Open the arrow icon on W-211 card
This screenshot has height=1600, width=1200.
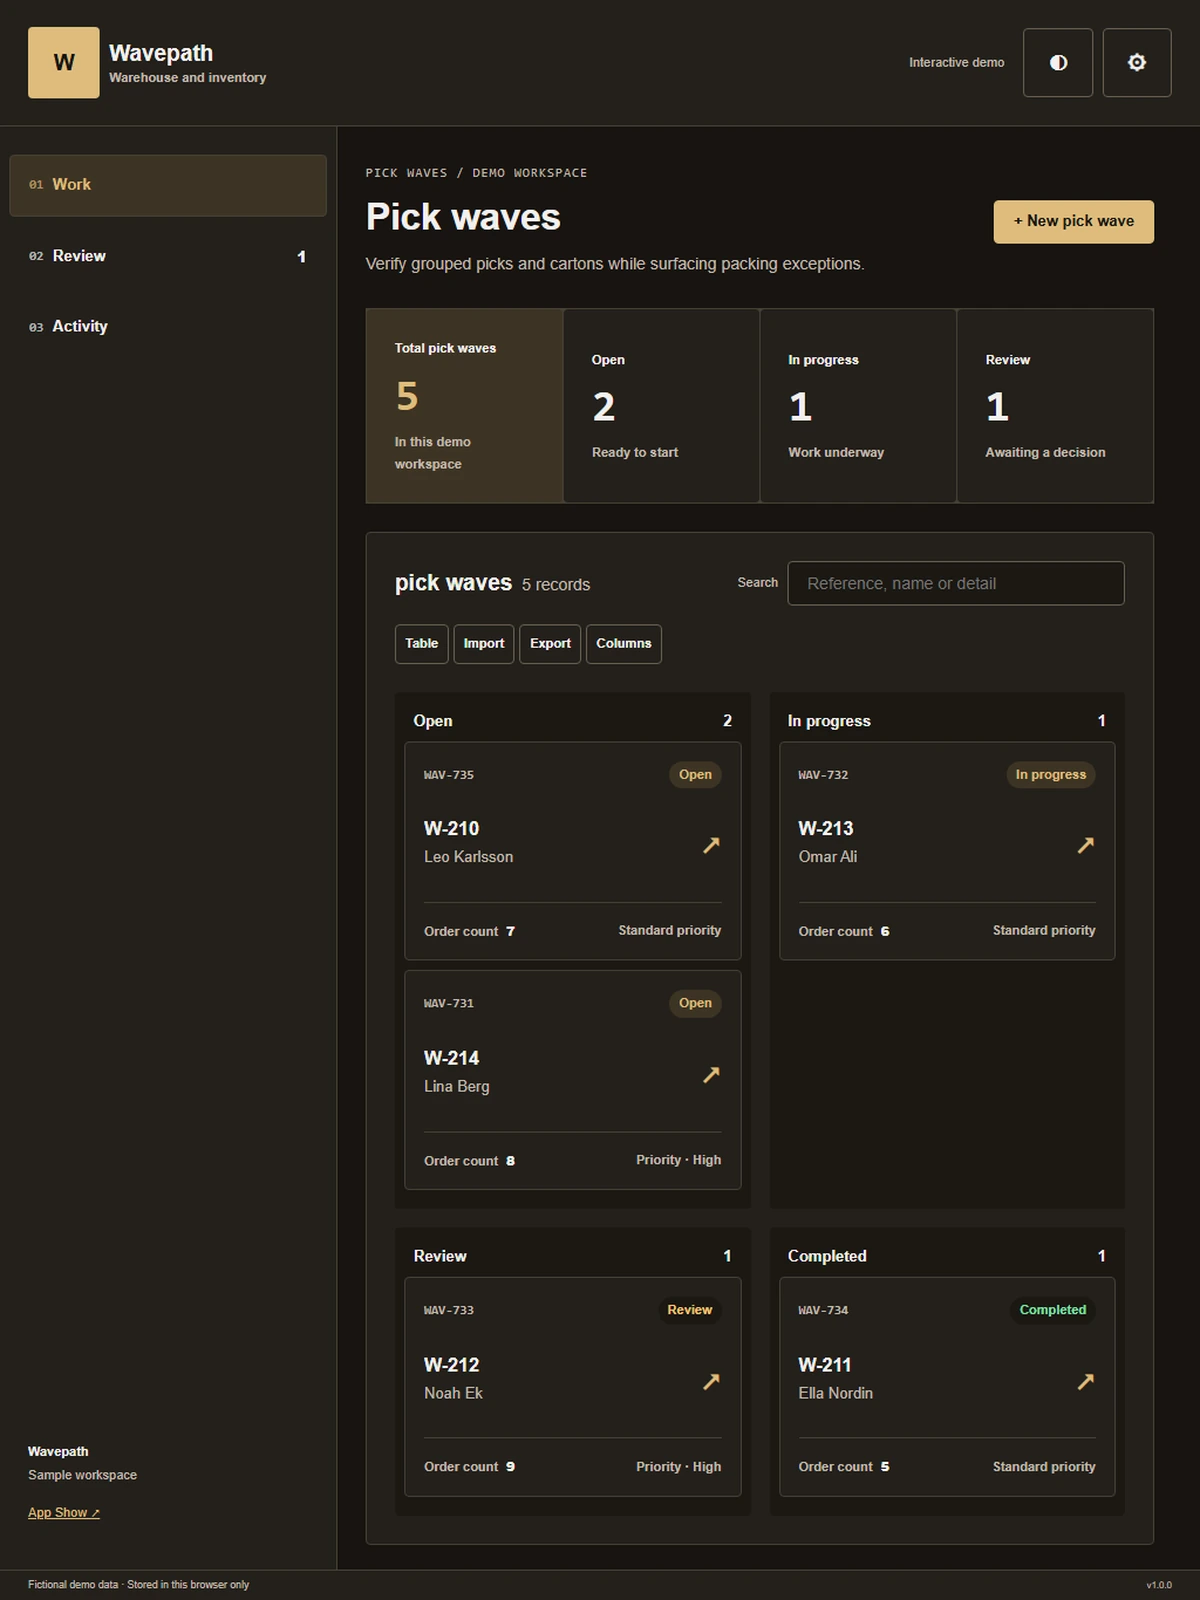[1085, 1381]
